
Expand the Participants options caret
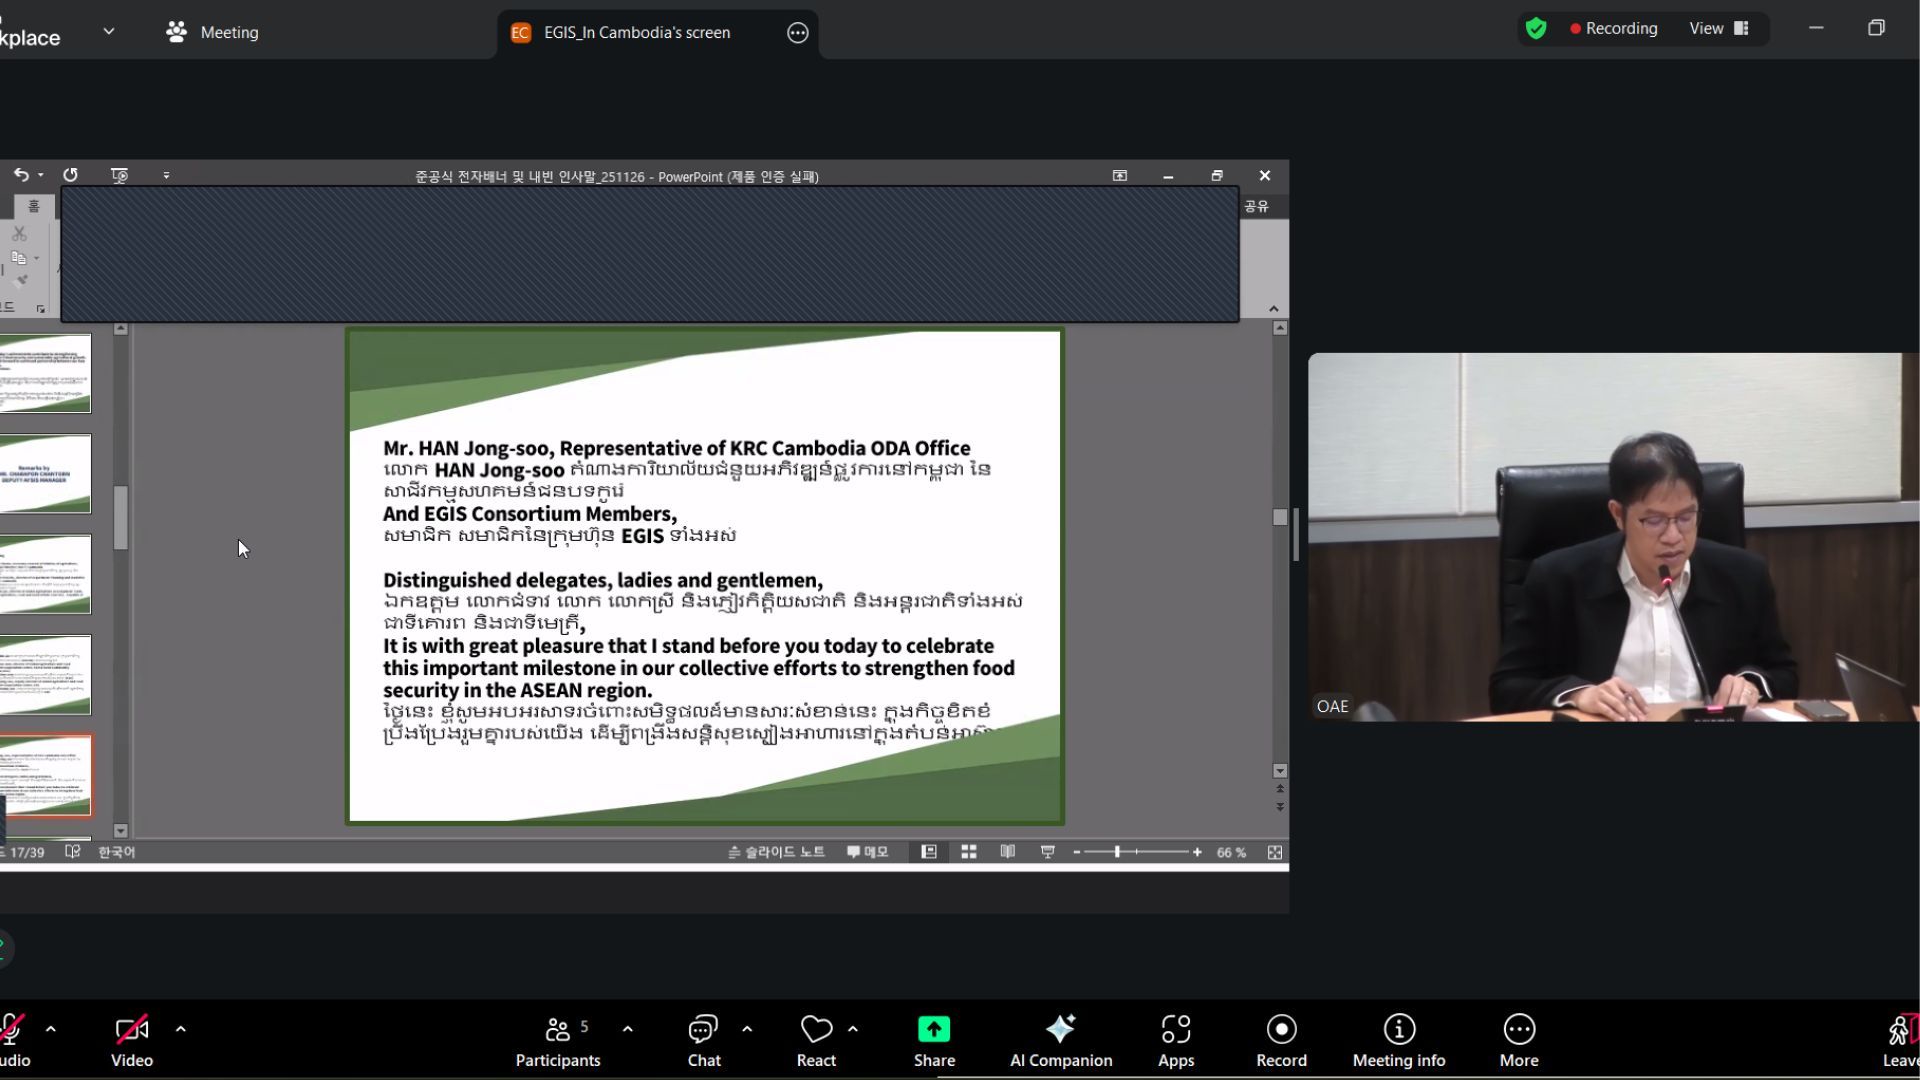628,1028
